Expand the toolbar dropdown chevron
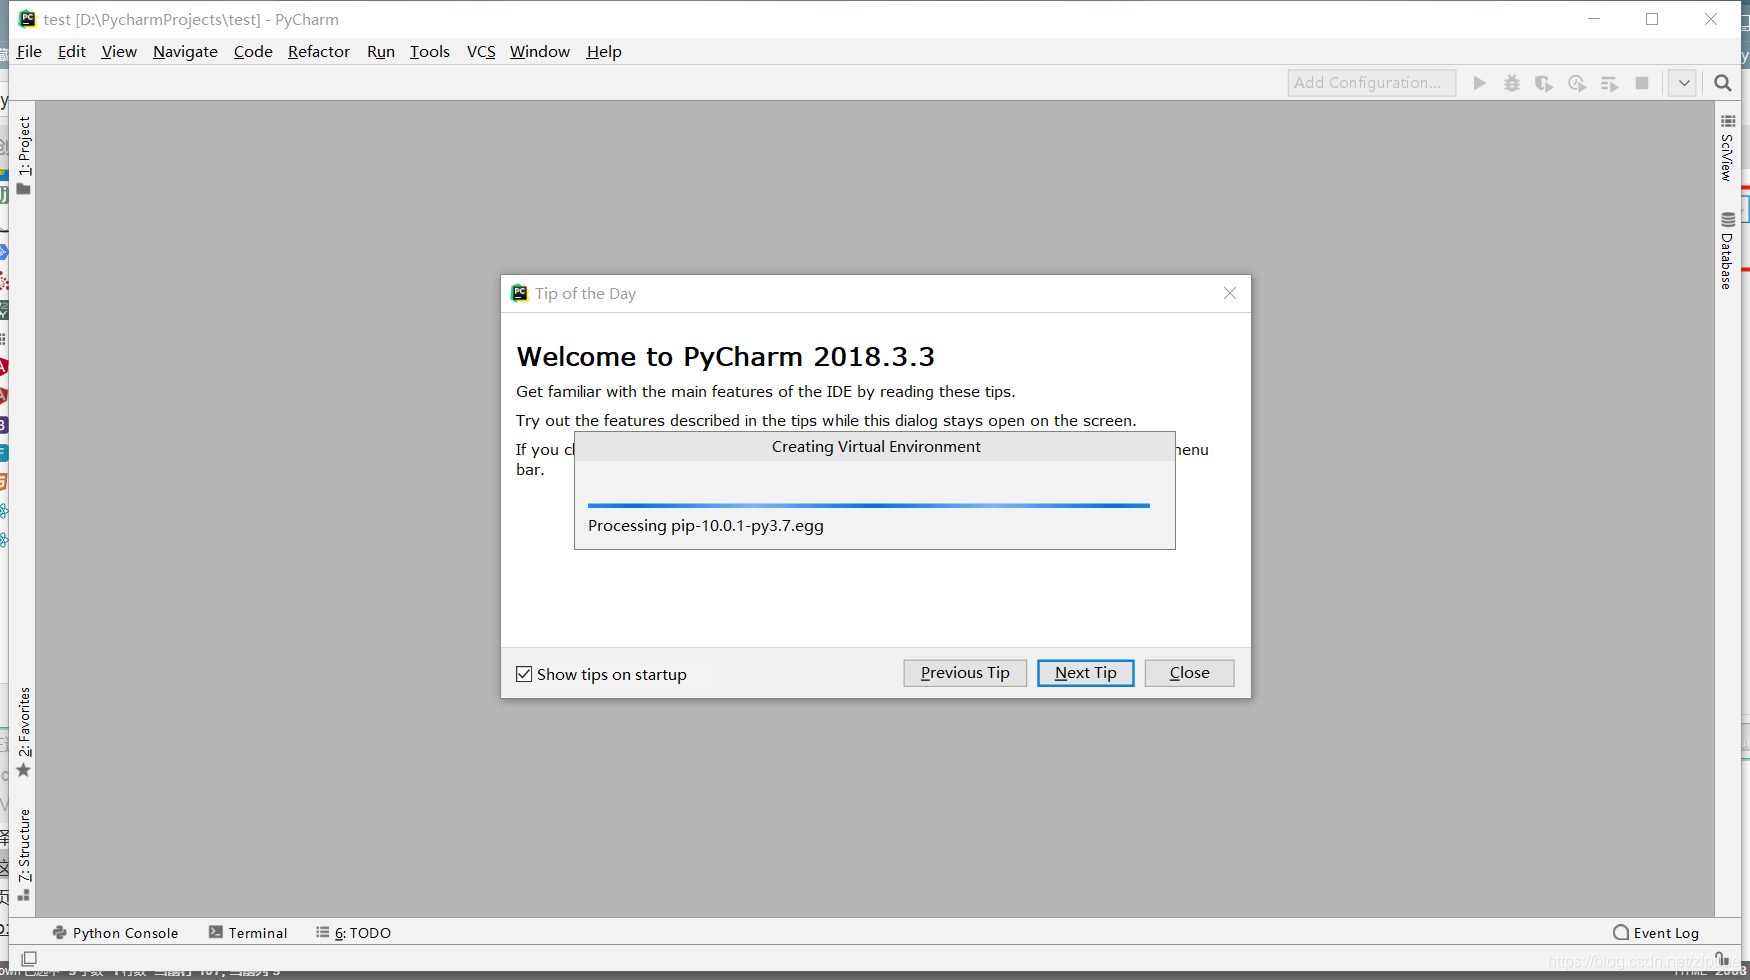1750x980 pixels. pos(1684,83)
